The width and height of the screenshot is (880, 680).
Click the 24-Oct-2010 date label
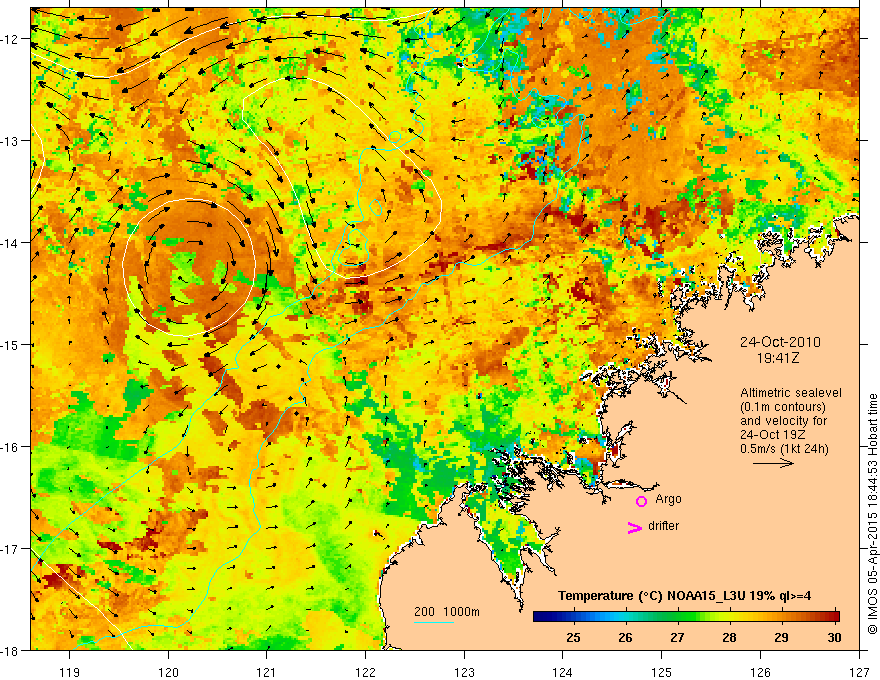pyautogui.click(x=780, y=342)
